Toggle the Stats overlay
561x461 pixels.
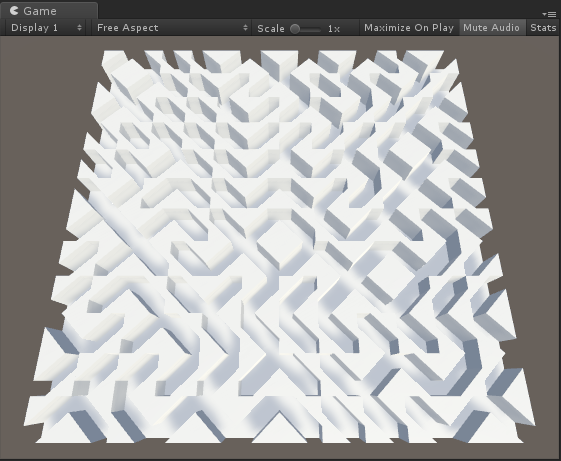(543, 28)
